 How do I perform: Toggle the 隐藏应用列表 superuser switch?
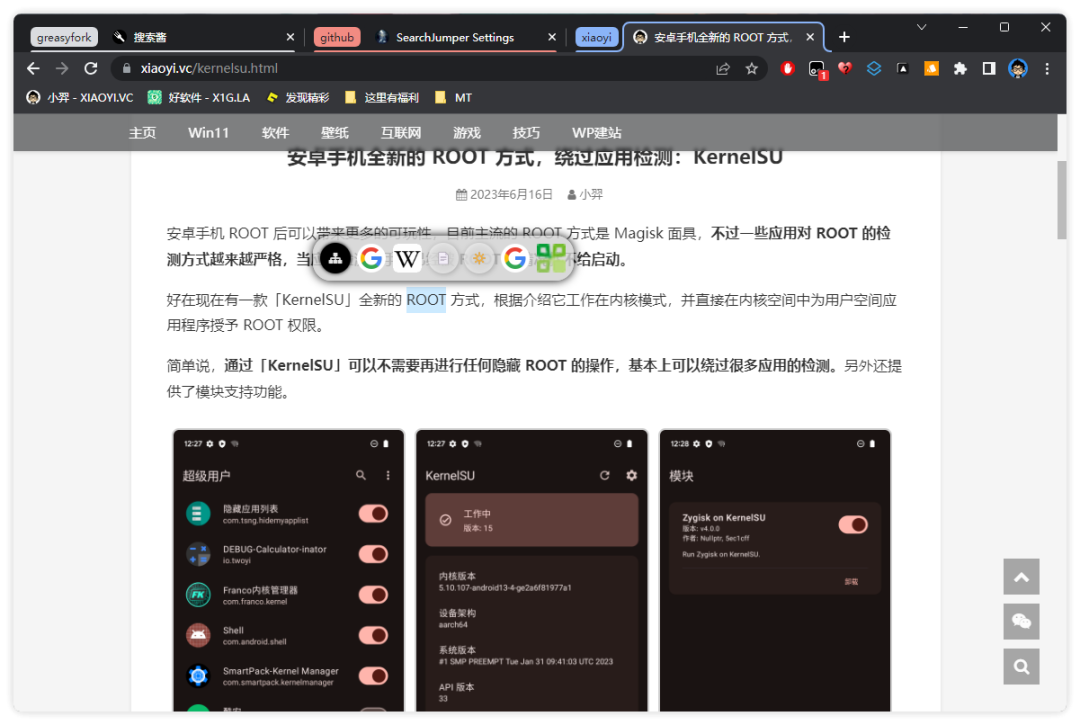click(373, 514)
